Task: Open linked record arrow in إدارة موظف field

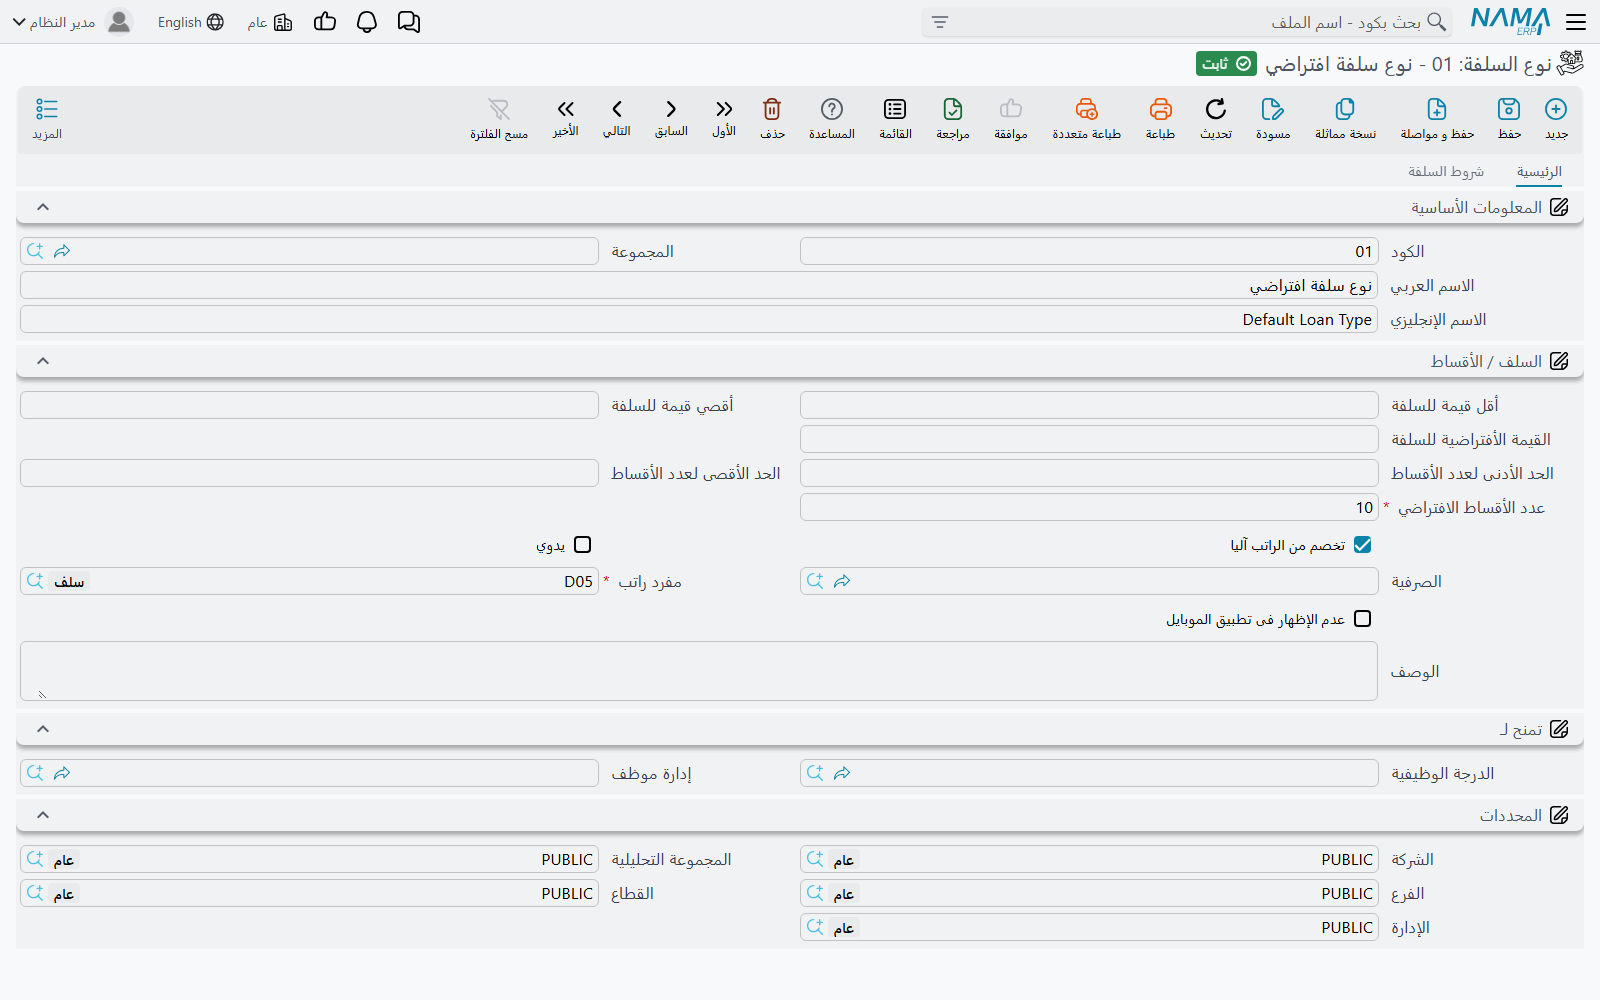Action: (62, 773)
